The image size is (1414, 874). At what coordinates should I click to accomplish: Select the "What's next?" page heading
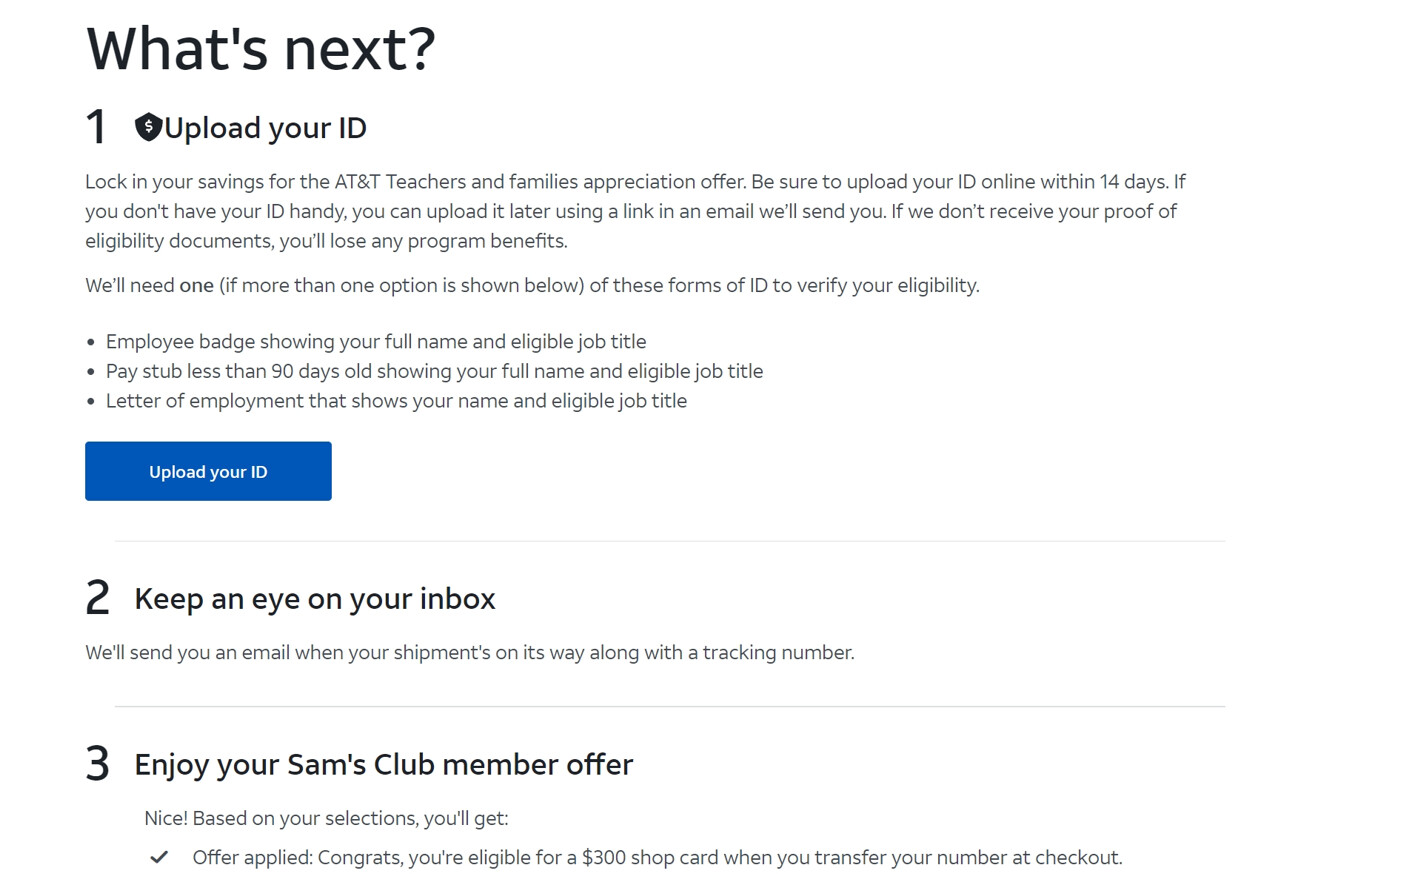tap(261, 48)
